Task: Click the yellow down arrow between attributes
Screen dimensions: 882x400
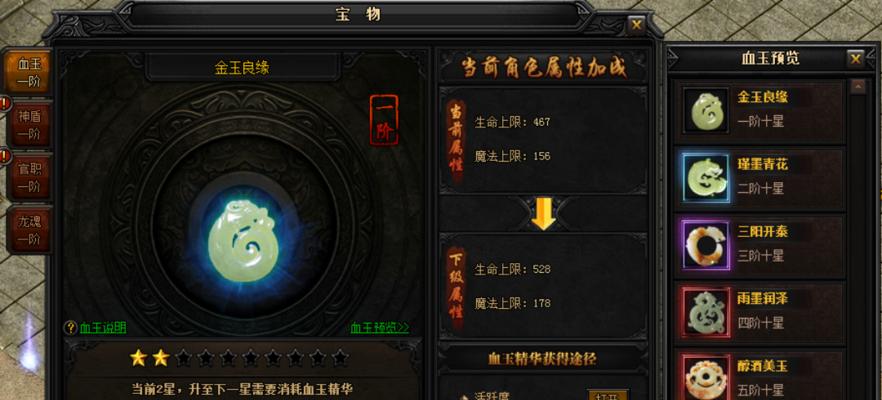Action: pos(543,214)
